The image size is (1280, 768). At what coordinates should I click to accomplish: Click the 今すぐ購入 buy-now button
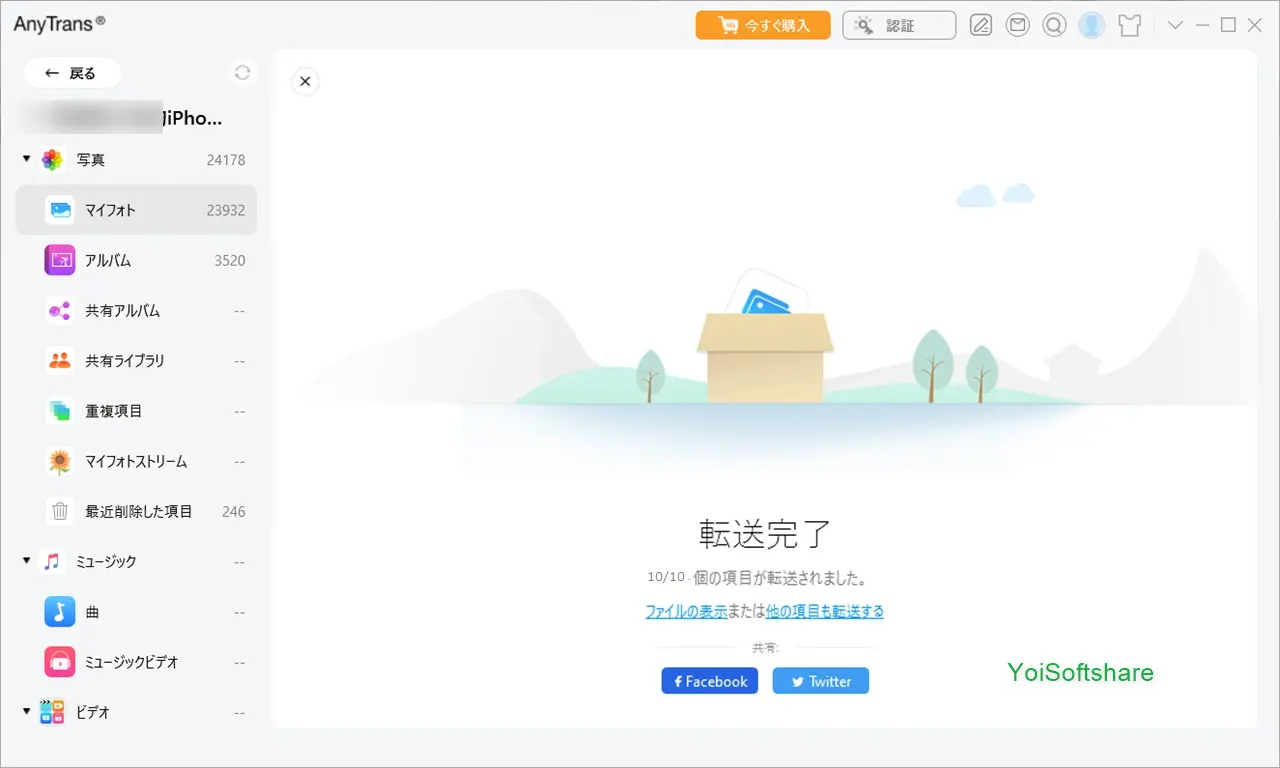point(763,25)
